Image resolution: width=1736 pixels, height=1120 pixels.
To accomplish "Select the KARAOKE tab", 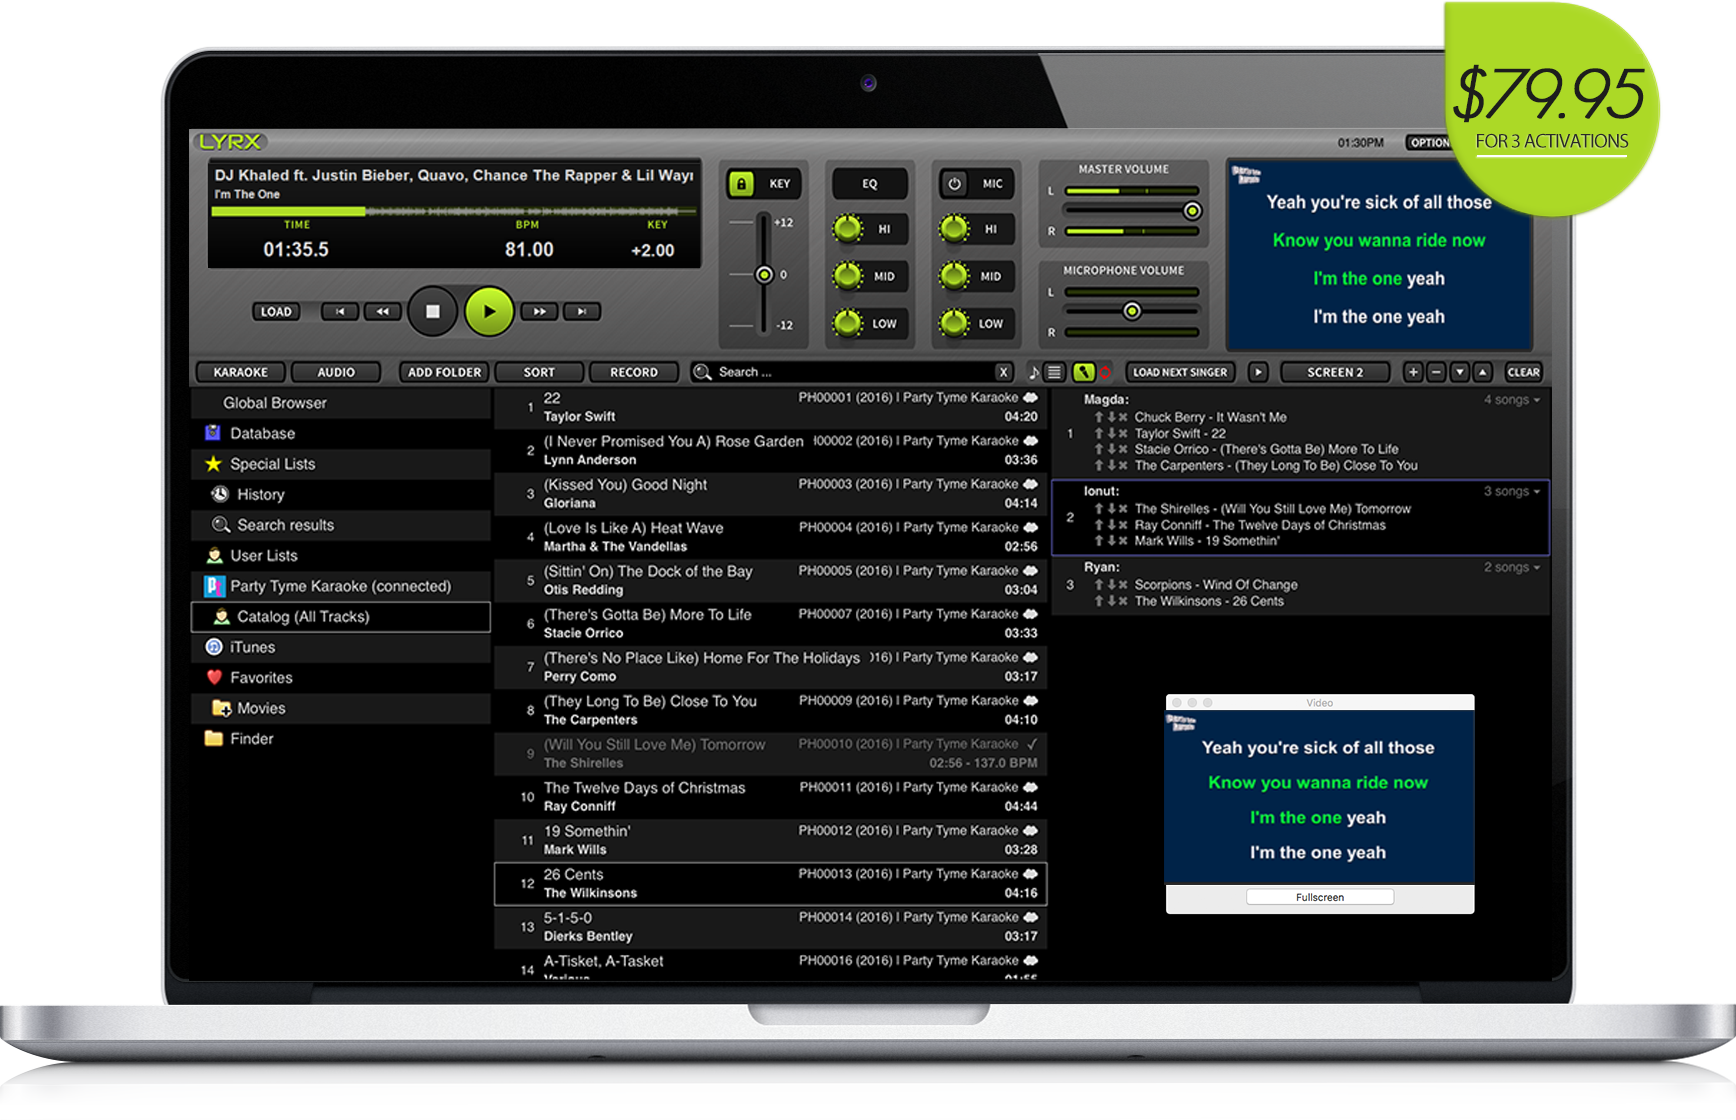I will pyautogui.click(x=239, y=371).
